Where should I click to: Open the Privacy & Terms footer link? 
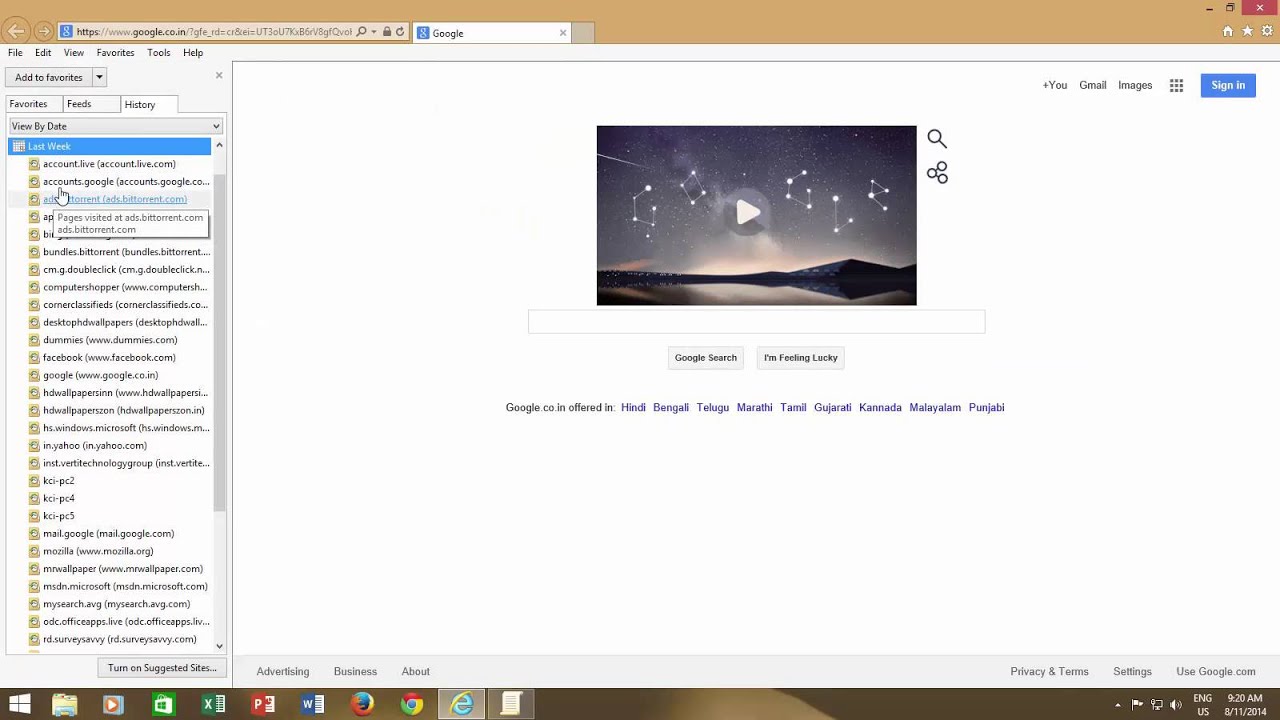(1049, 672)
